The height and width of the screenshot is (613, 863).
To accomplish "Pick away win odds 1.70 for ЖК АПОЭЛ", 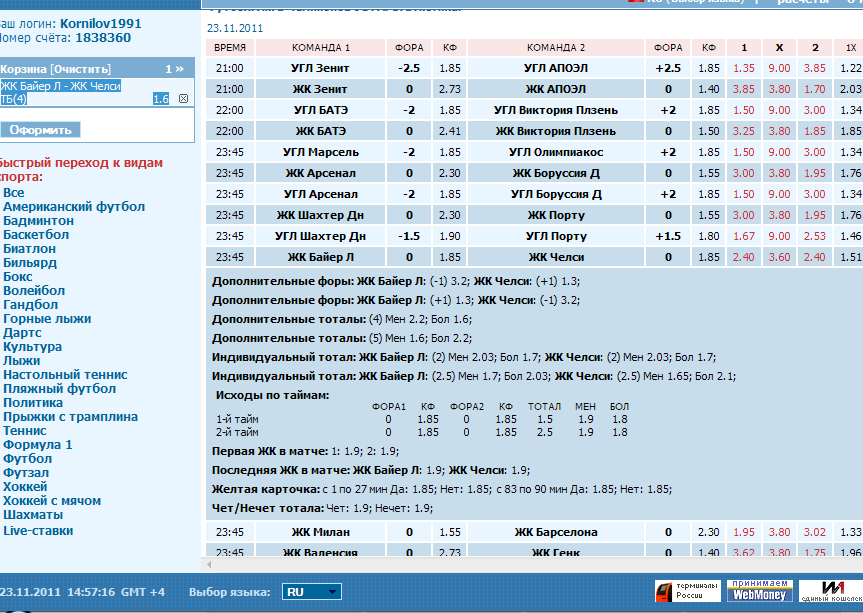I will pos(815,89).
